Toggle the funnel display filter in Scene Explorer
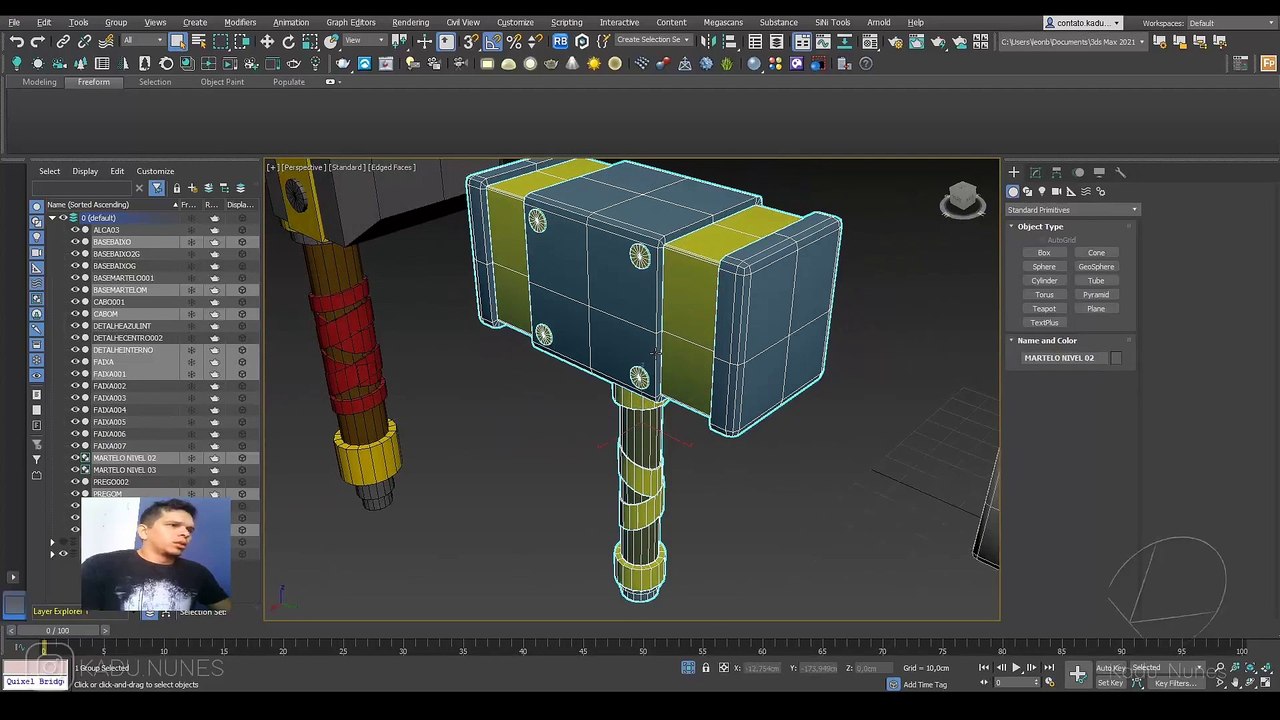 [x=157, y=188]
